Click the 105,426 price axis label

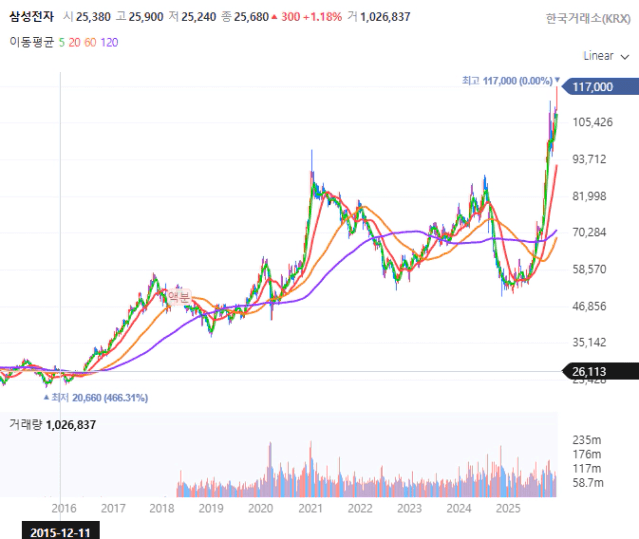(593, 122)
